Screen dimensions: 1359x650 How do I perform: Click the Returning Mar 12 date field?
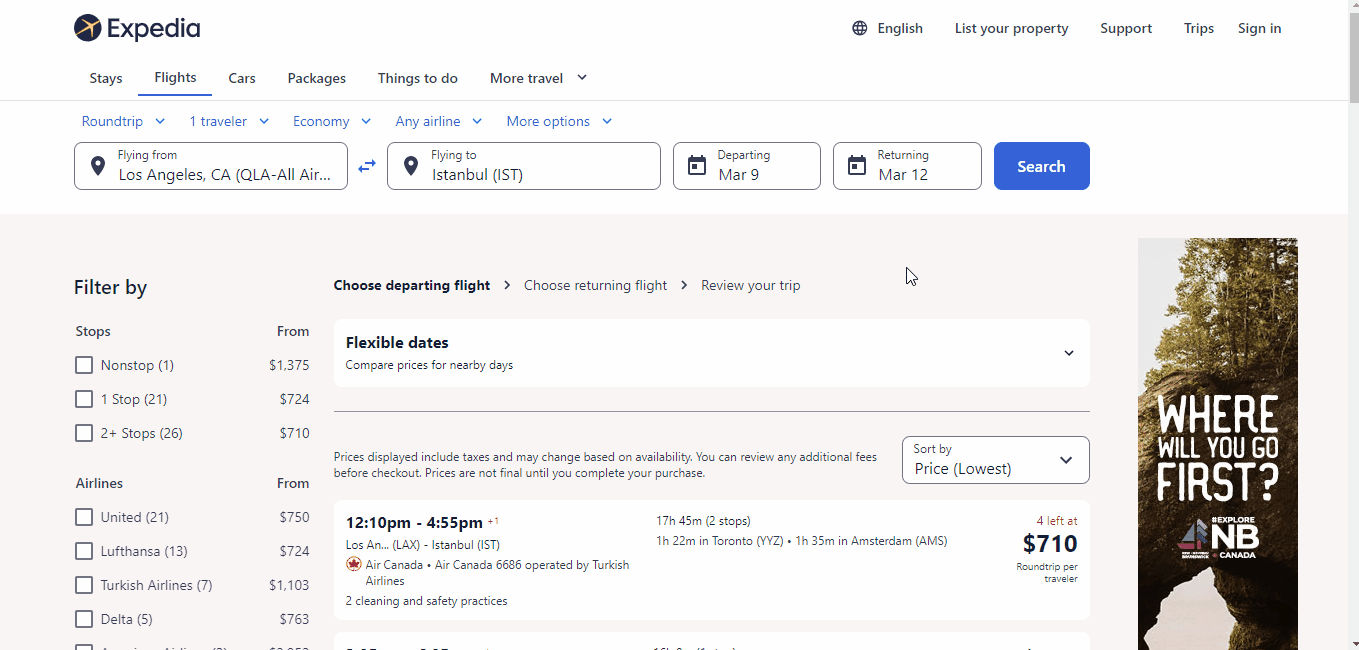[907, 166]
